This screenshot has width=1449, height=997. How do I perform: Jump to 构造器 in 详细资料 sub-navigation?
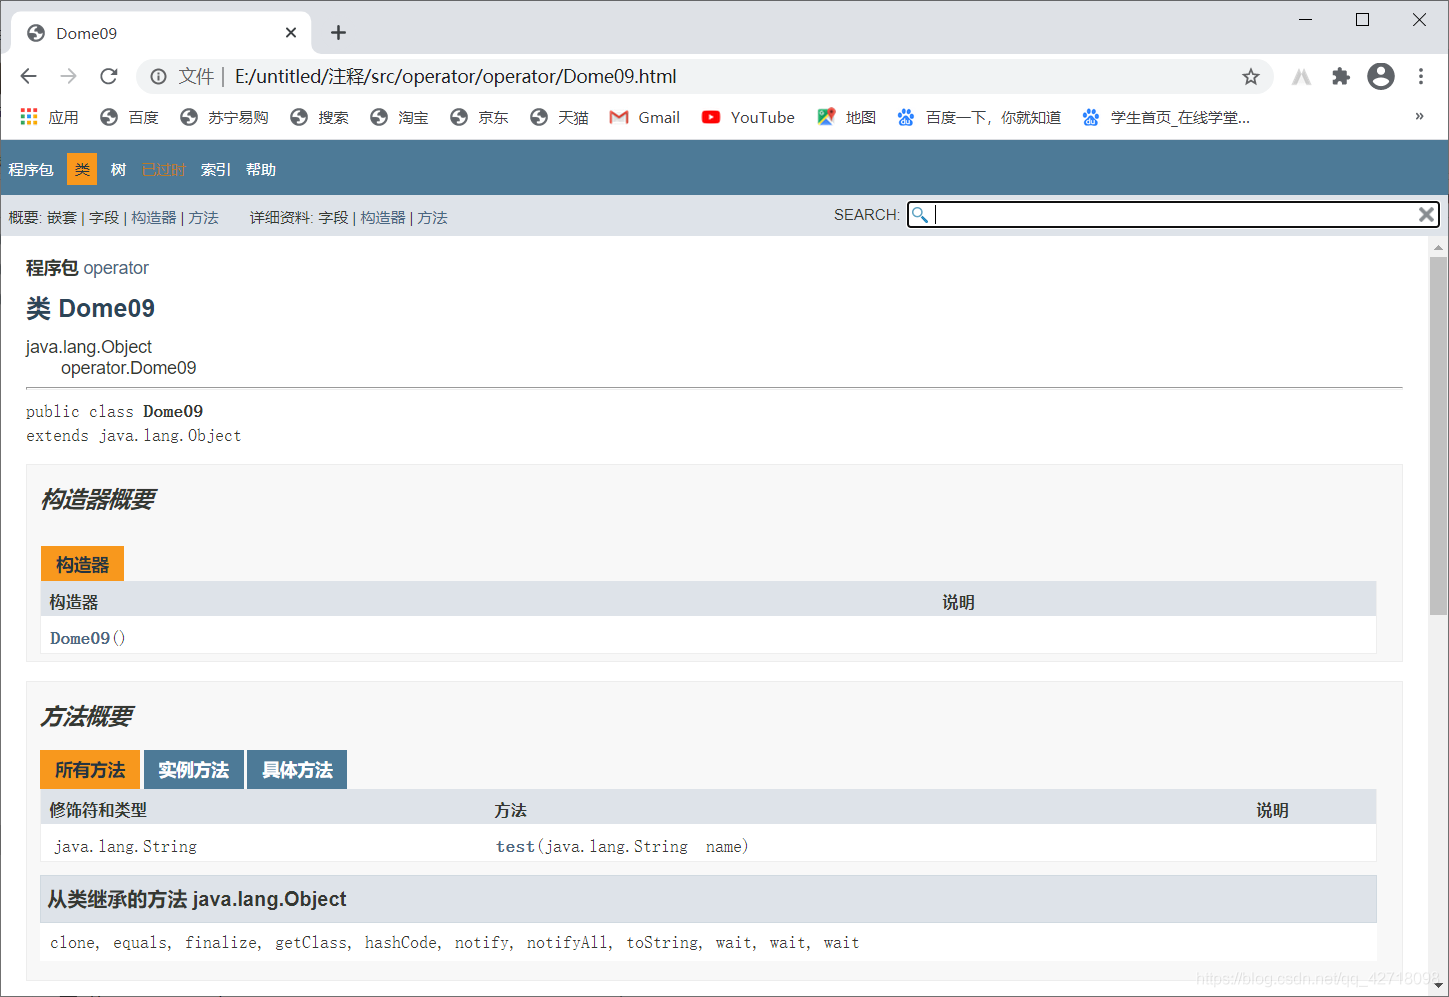pyautogui.click(x=383, y=217)
